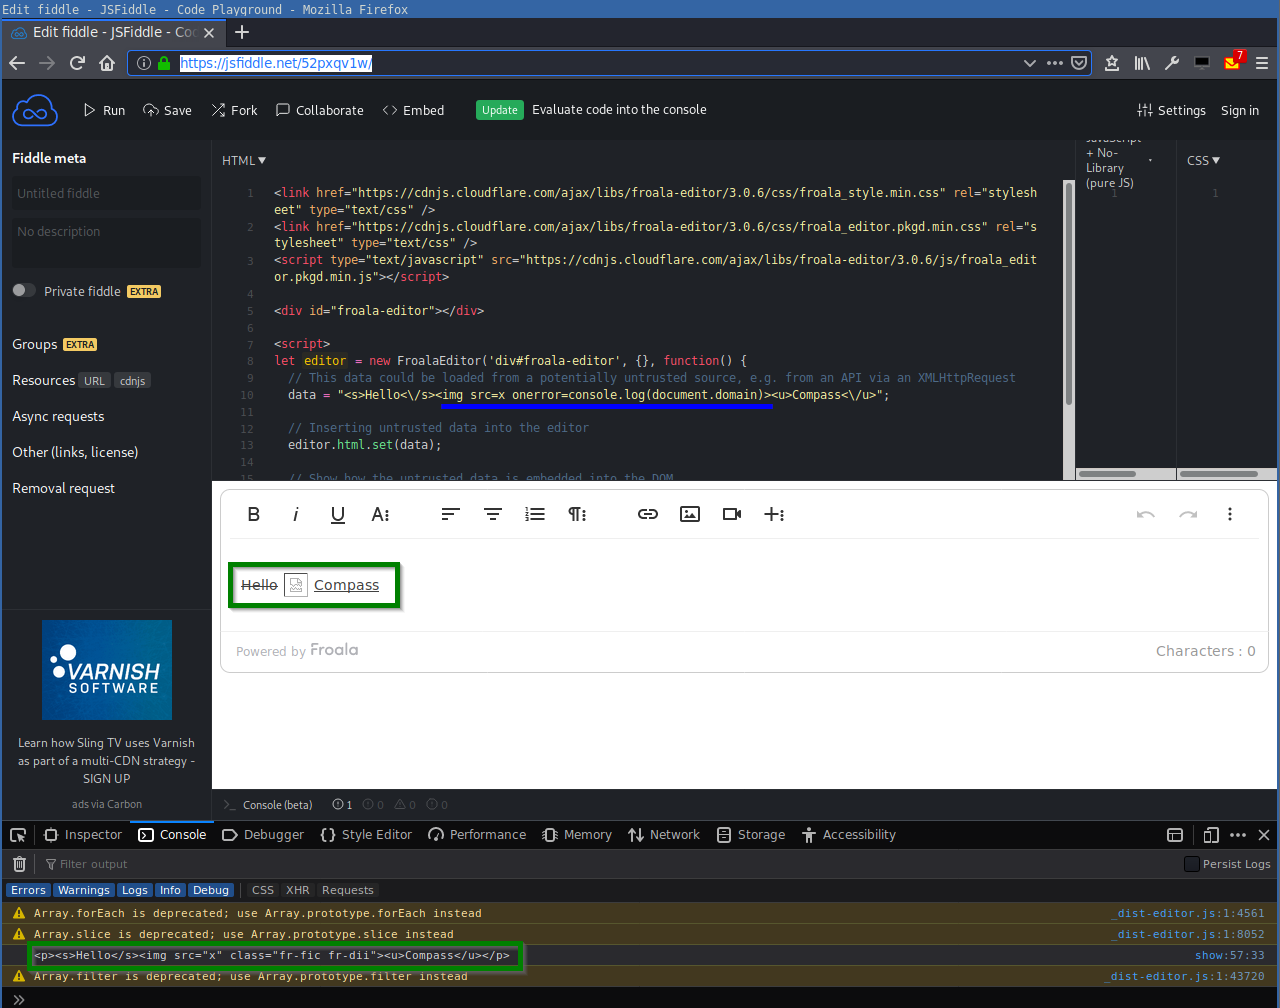The width and height of the screenshot is (1280, 1008).
Task: Click the browser address bar
Action: (400, 62)
